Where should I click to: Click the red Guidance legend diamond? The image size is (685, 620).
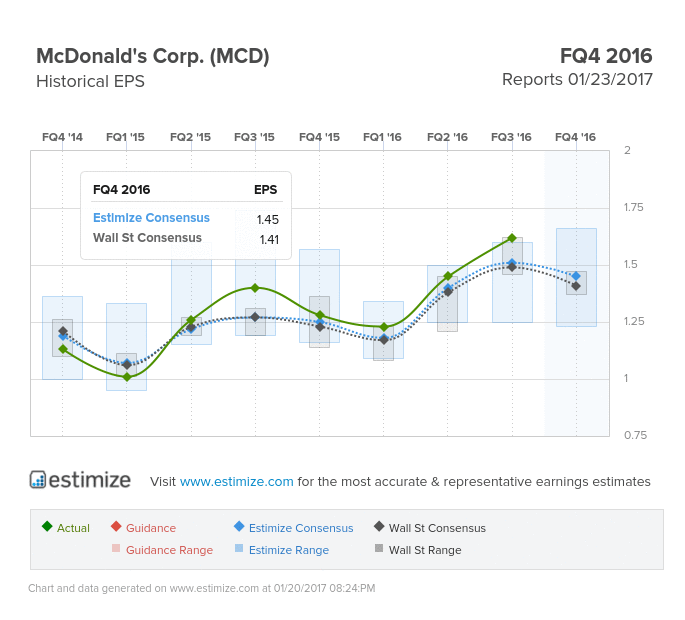(116, 526)
